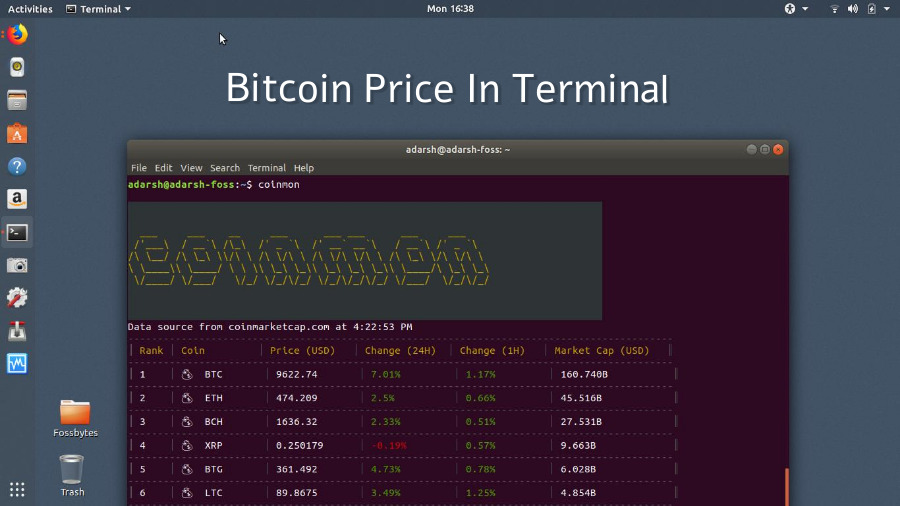900x506 pixels.
Task: Open the Help menu
Action: (x=304, y=168)
